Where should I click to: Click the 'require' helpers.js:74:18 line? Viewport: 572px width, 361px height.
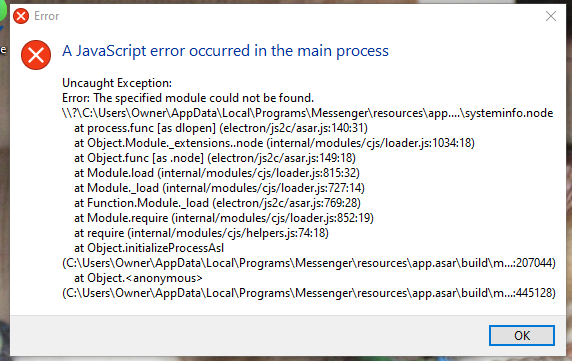(x=201, y=233)
